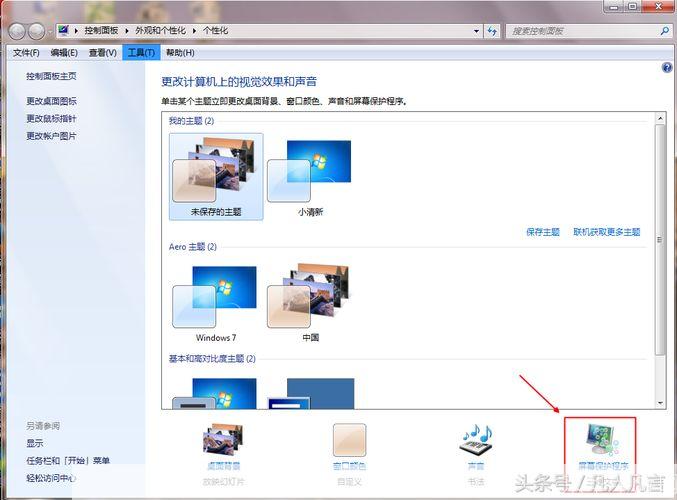Image resolution: width=677 pixels, height=500 pixels.
Task: Click the search magnifier icon
Action: tap(664, 31)
